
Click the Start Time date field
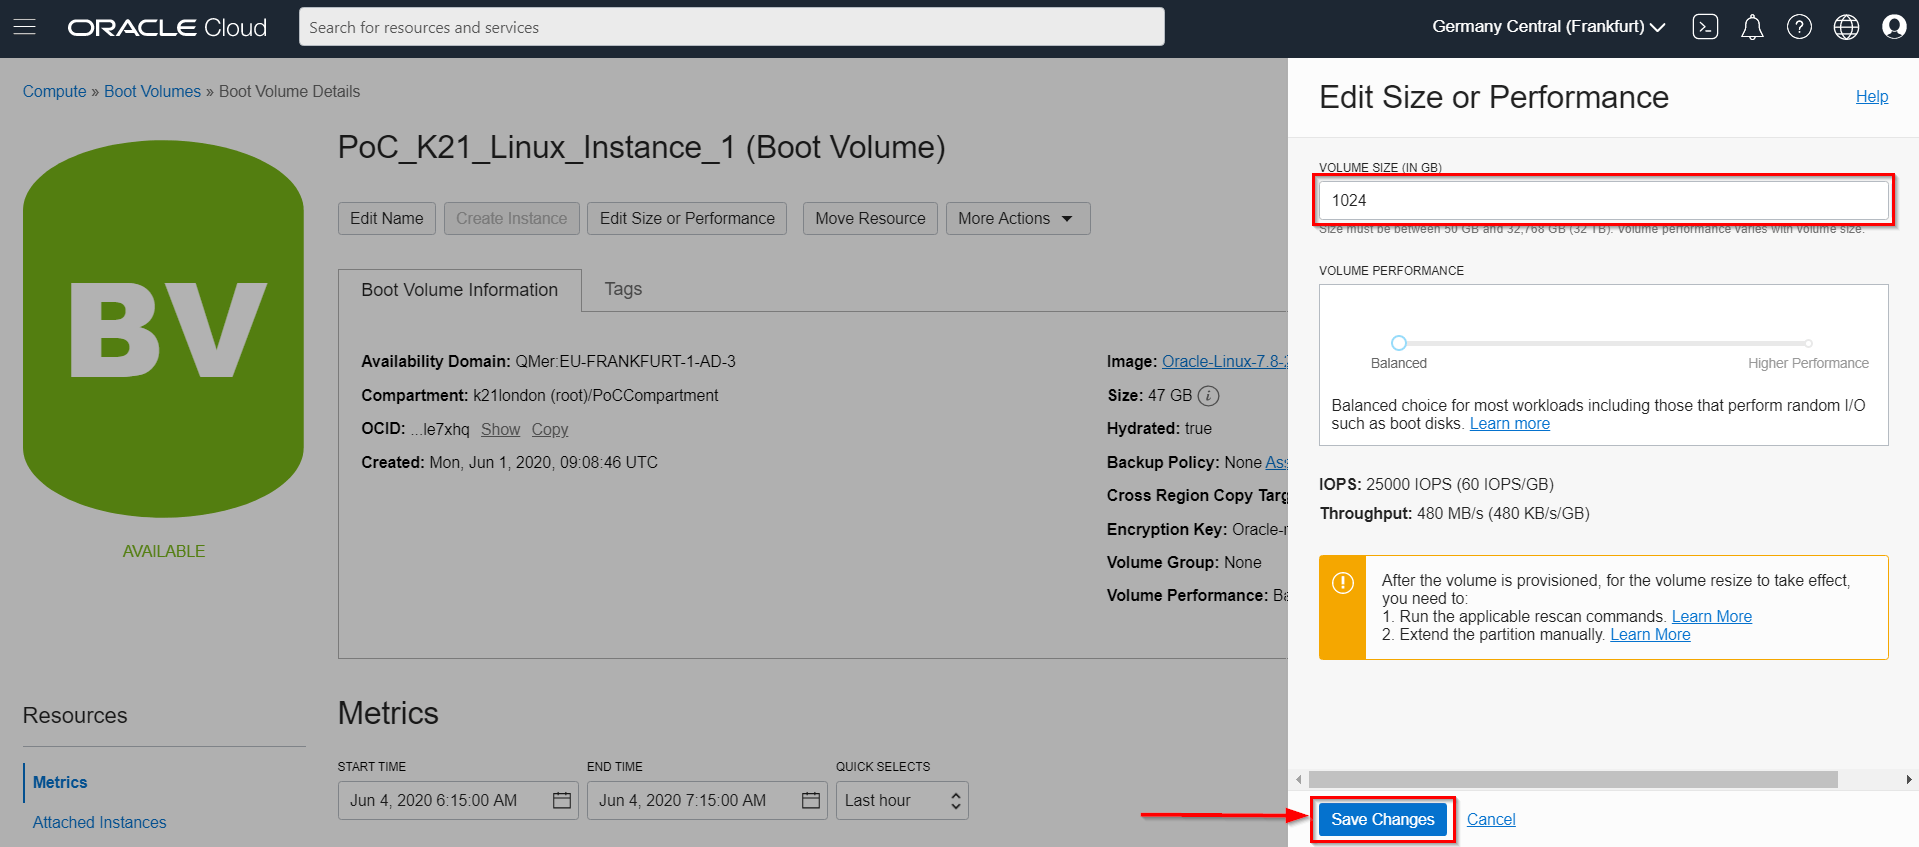pos(458,800)
